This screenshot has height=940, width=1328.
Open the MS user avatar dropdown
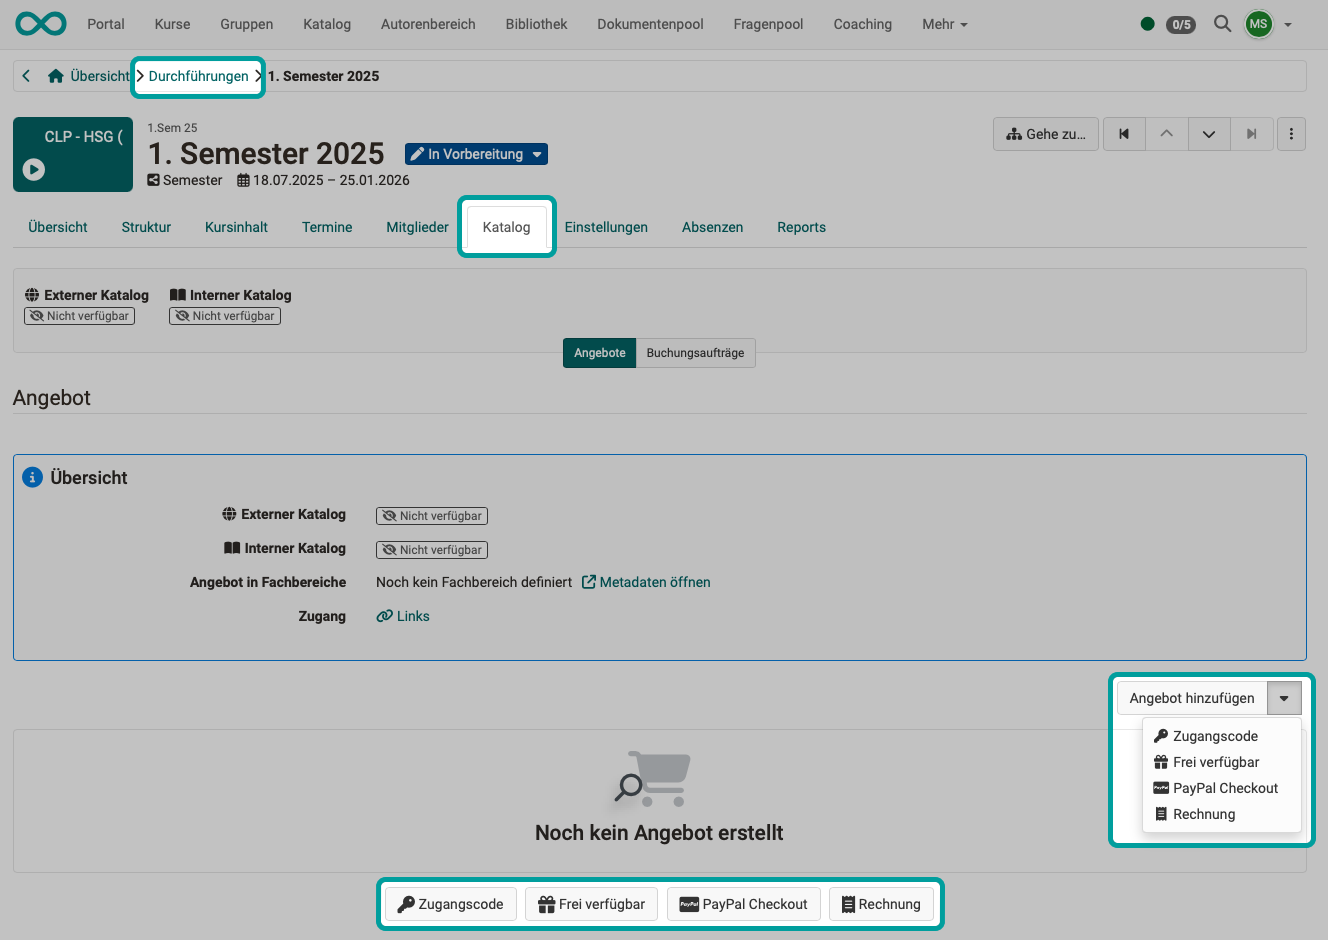point(1259,24)
